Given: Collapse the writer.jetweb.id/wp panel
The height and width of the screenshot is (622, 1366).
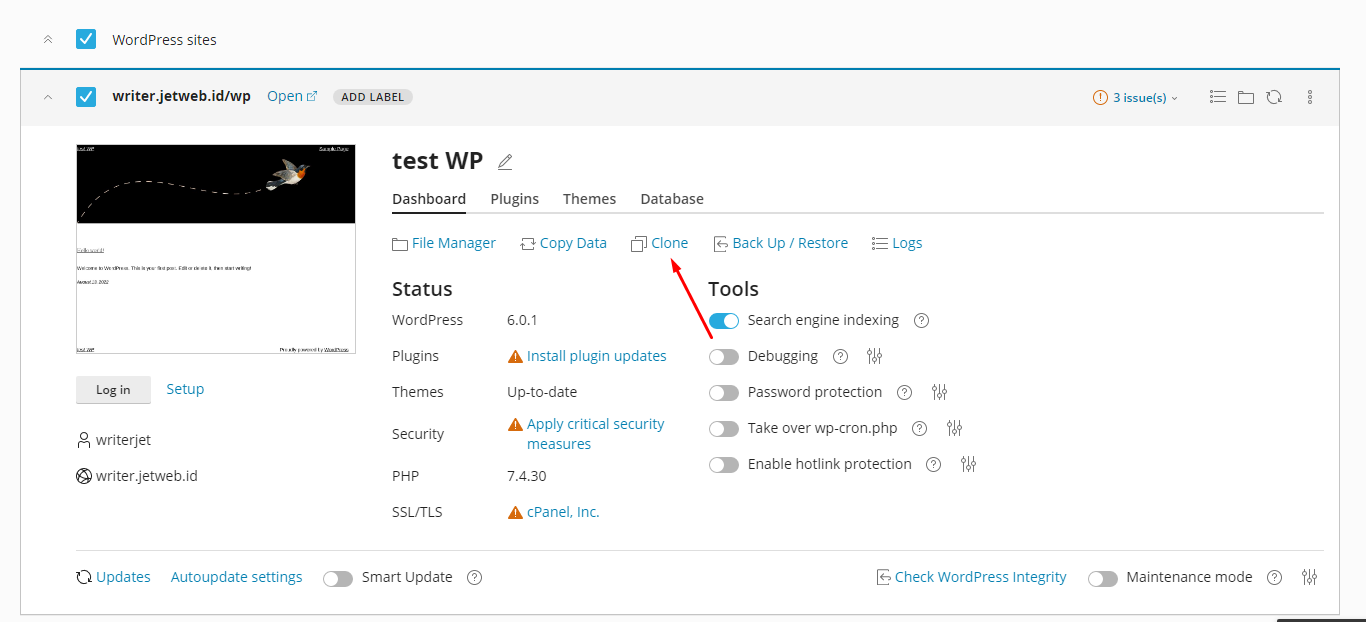Looking at the screenshot, I should pyautogui.click(x=48, y=97).
